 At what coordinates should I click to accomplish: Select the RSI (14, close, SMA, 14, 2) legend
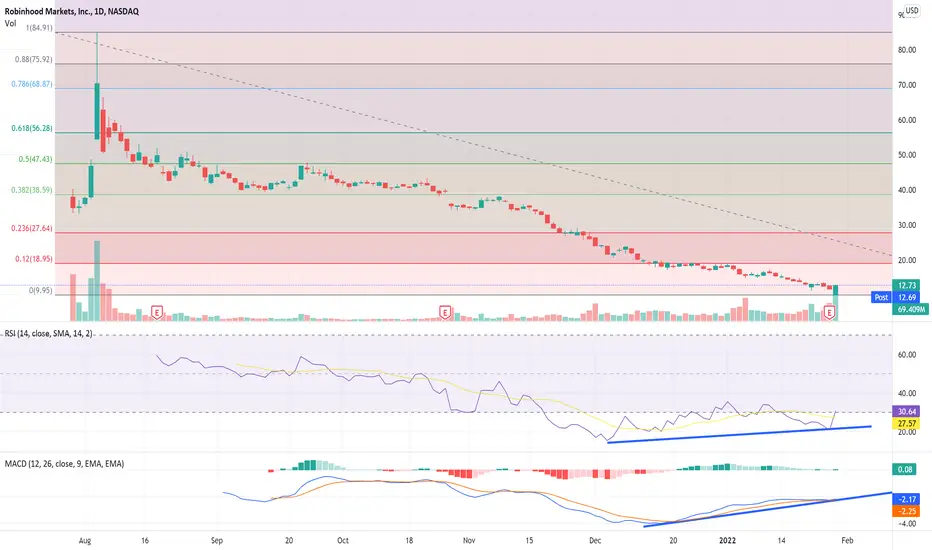tap(48, 334)
